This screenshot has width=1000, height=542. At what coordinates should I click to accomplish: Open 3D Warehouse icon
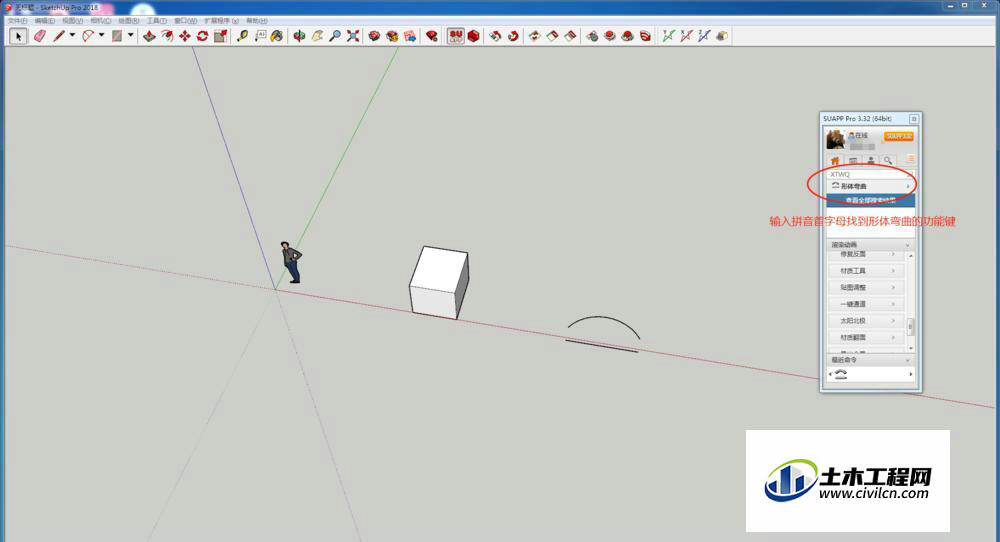(x=374, y=36)
